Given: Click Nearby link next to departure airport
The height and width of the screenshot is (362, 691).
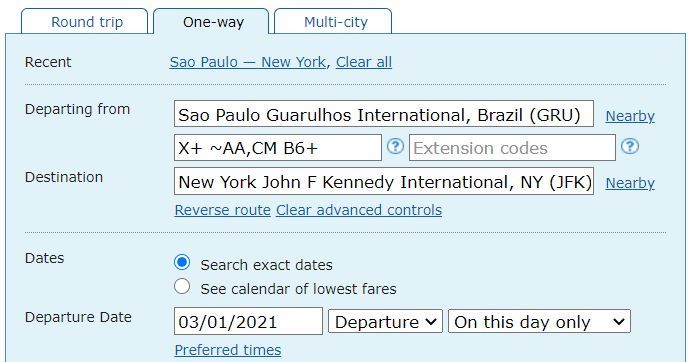Looking at the screenshot, I should 630,116.
